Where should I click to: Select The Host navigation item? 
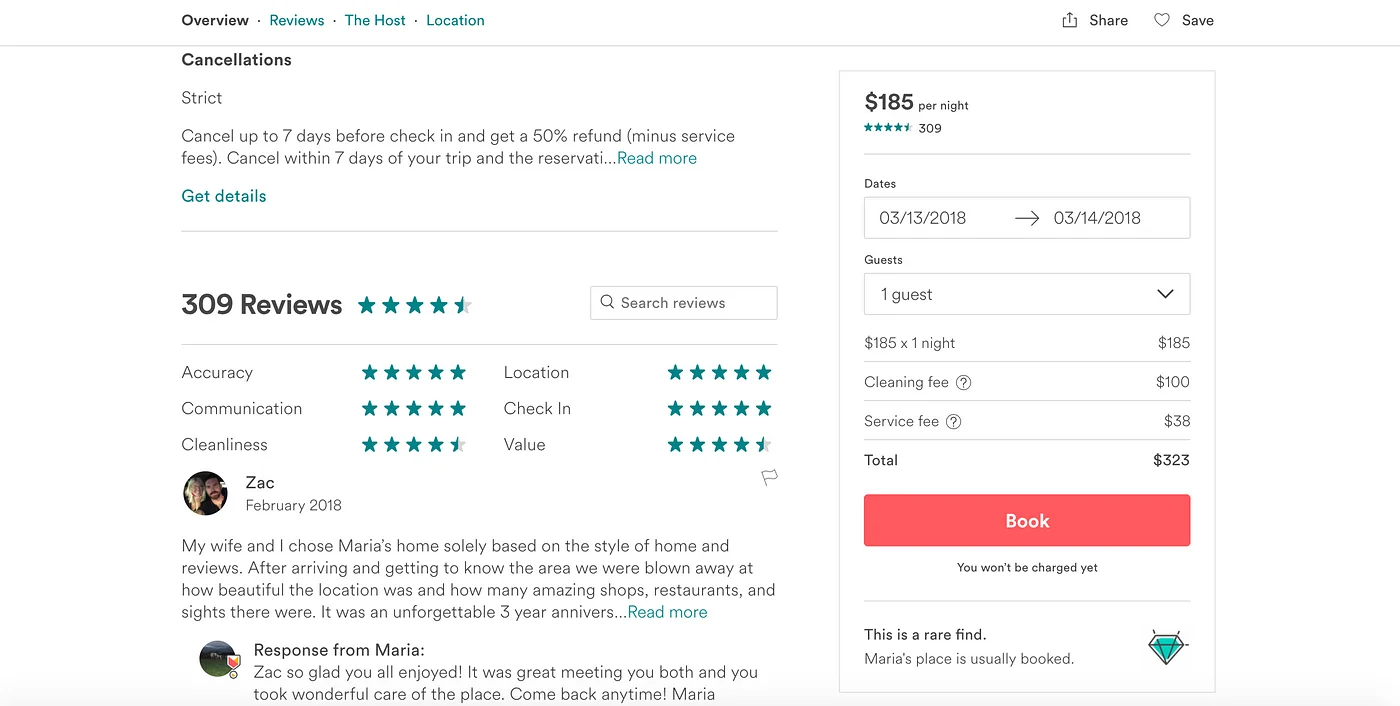(x=375, y=20)
